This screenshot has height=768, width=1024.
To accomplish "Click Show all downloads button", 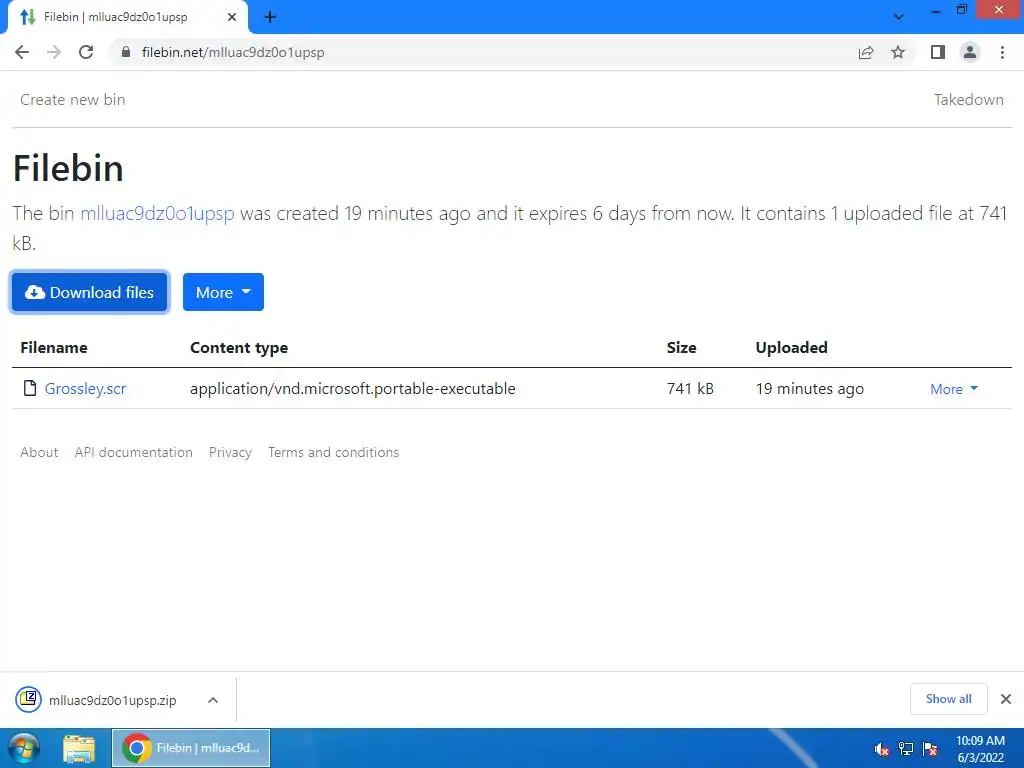I will [948, 699].
